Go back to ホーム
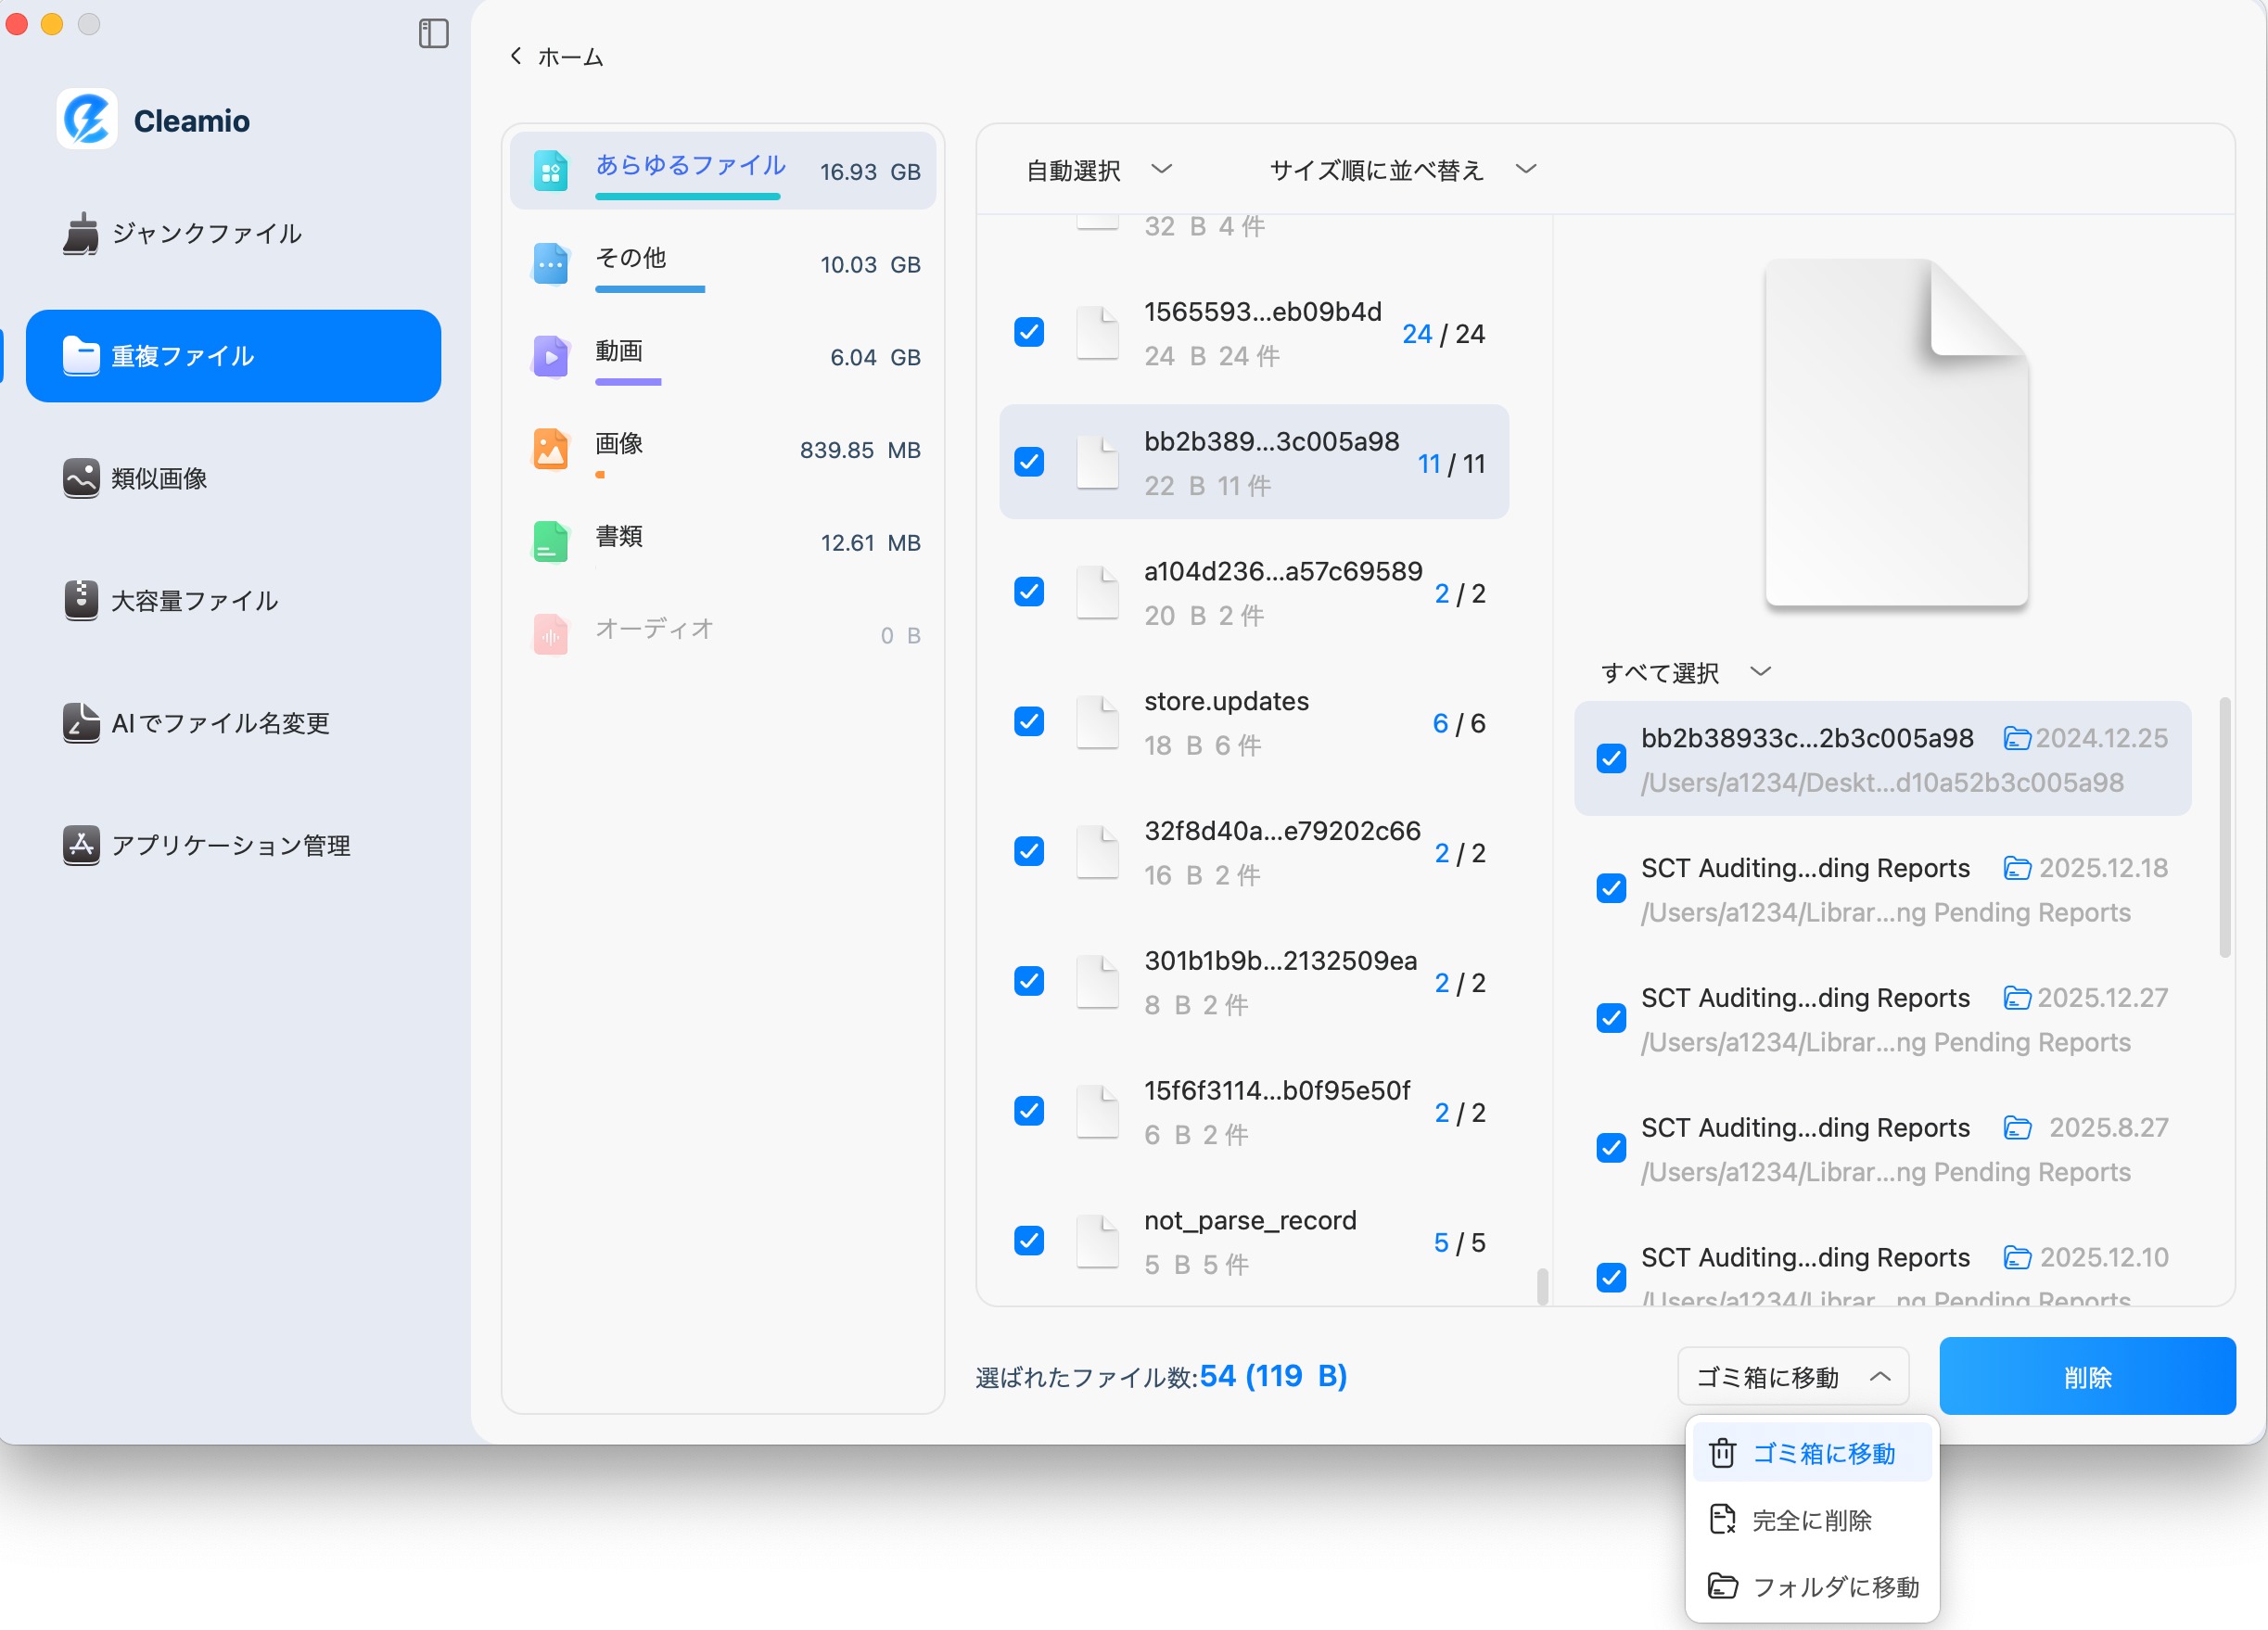The width and height of the screenshot is (2268, 1630). 557,57
